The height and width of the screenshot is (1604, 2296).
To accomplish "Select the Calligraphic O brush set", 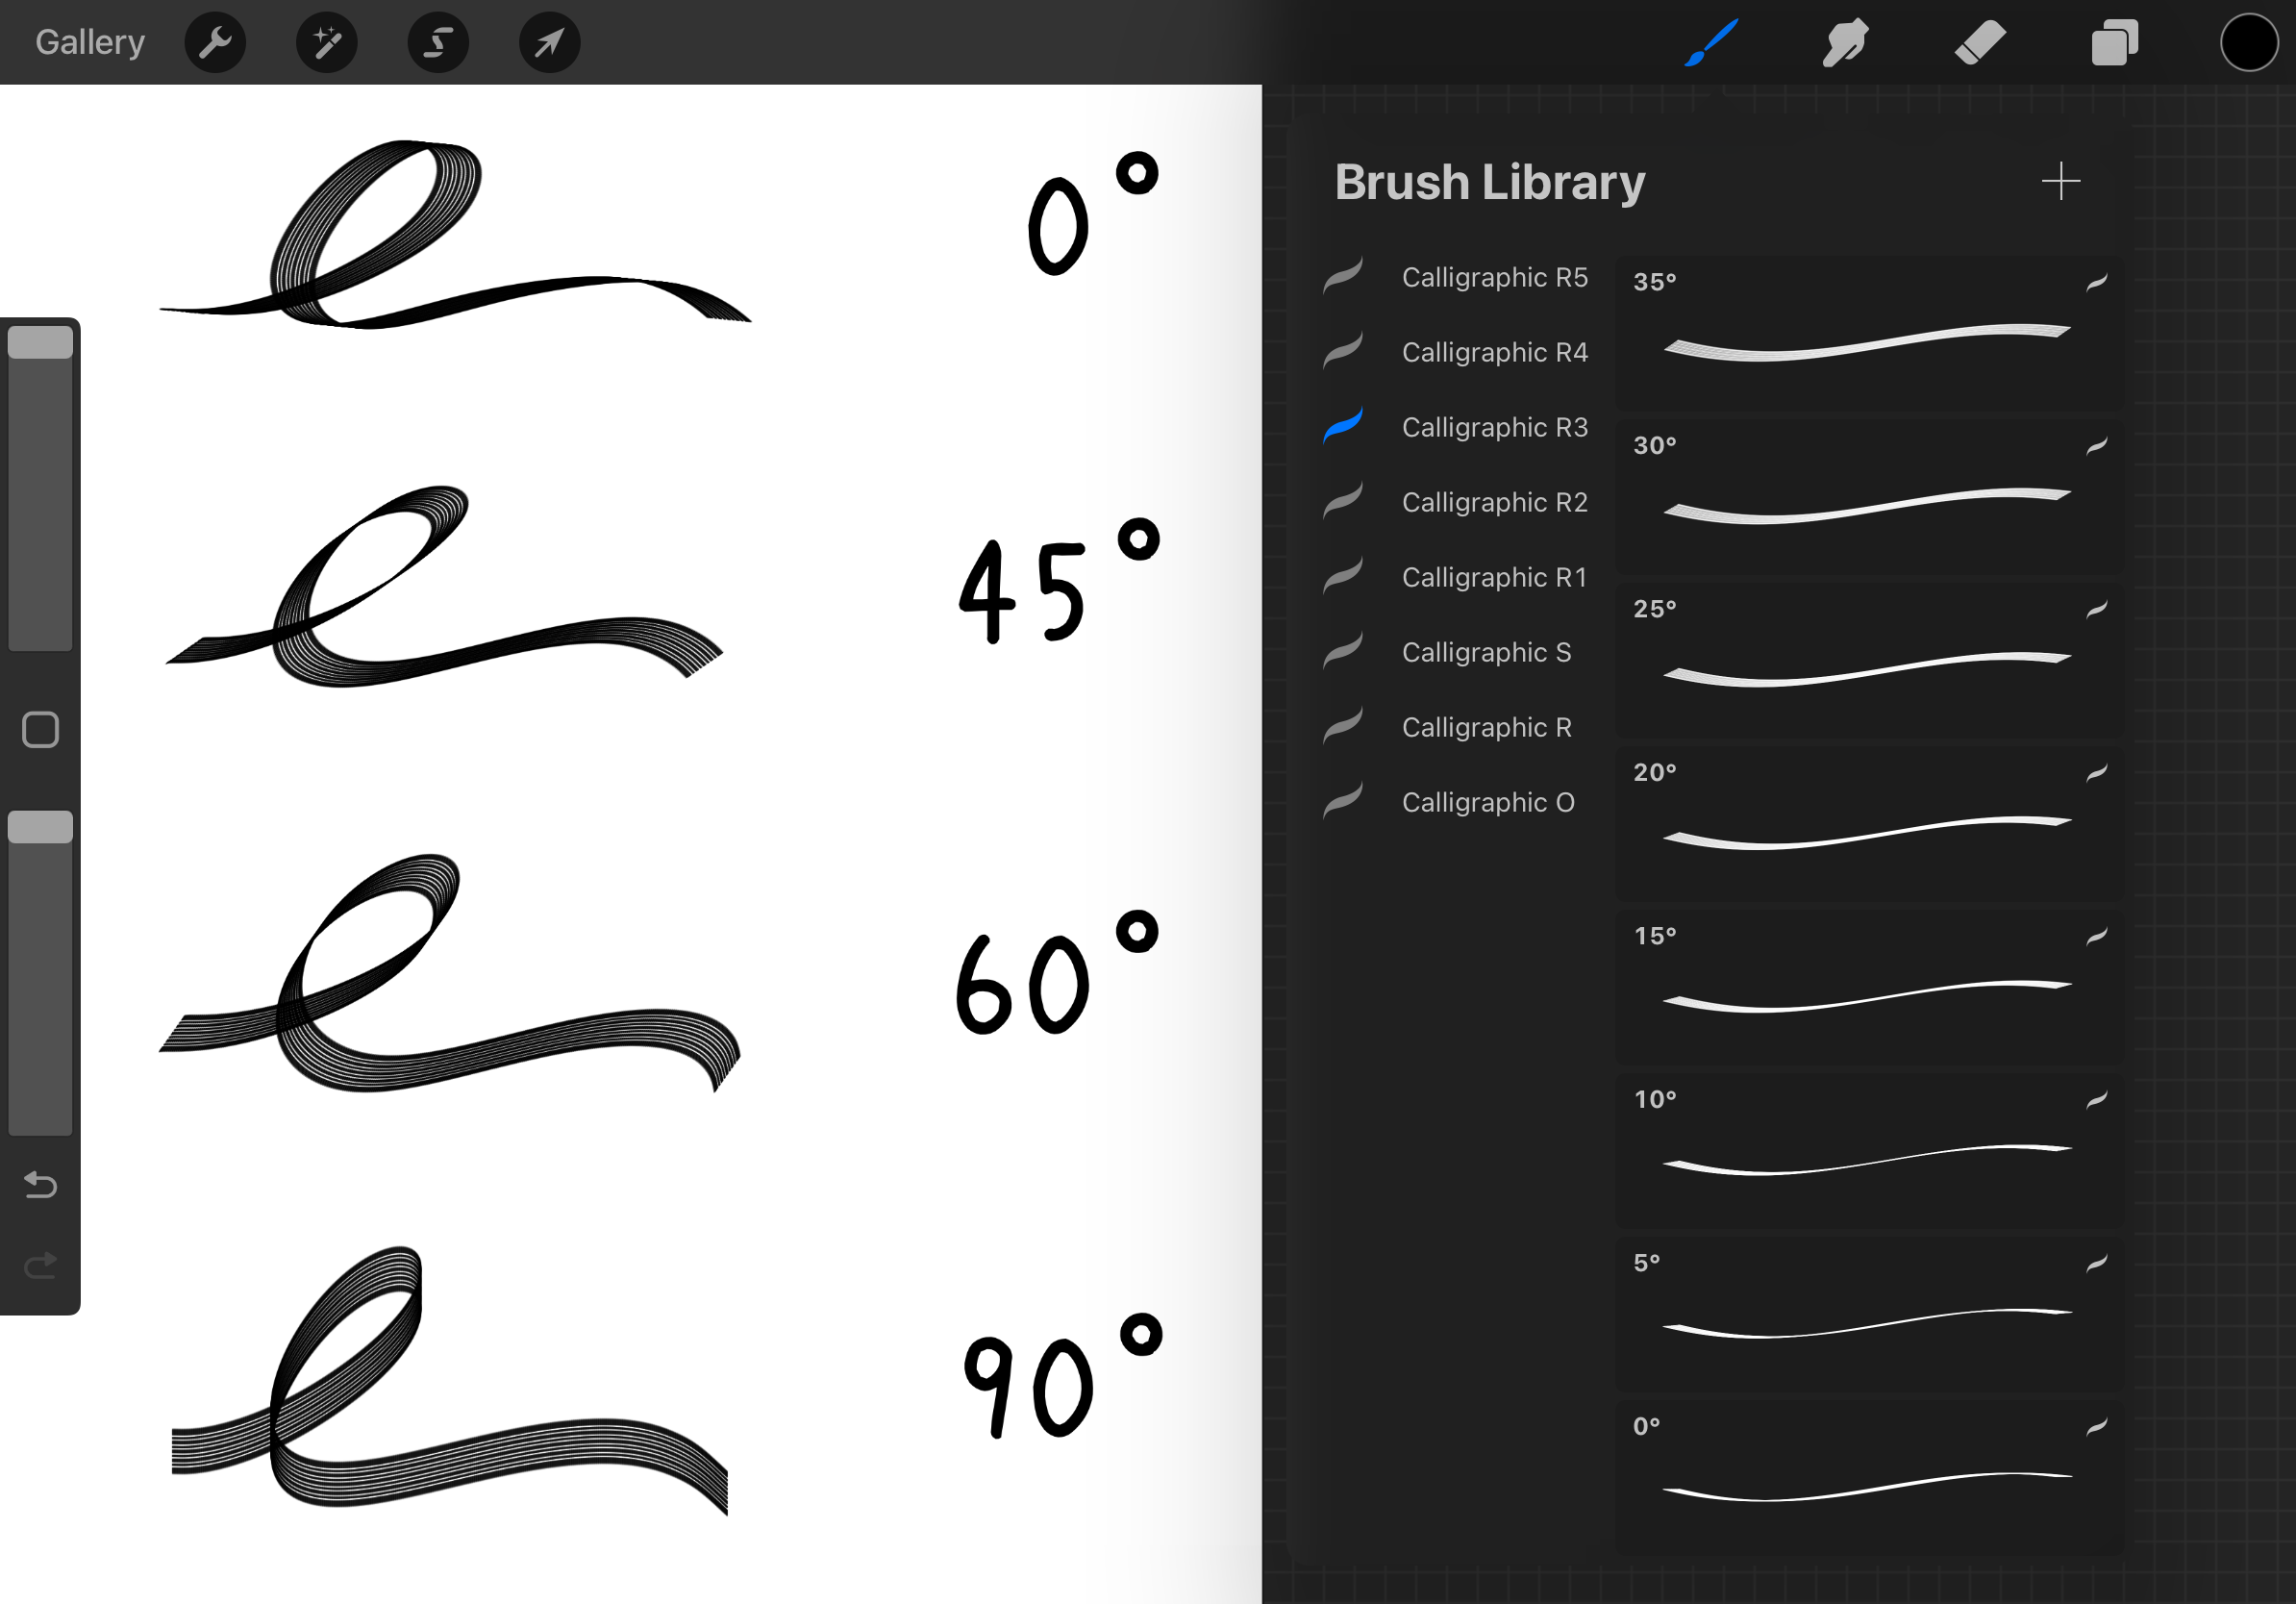I will [1488, 802].
